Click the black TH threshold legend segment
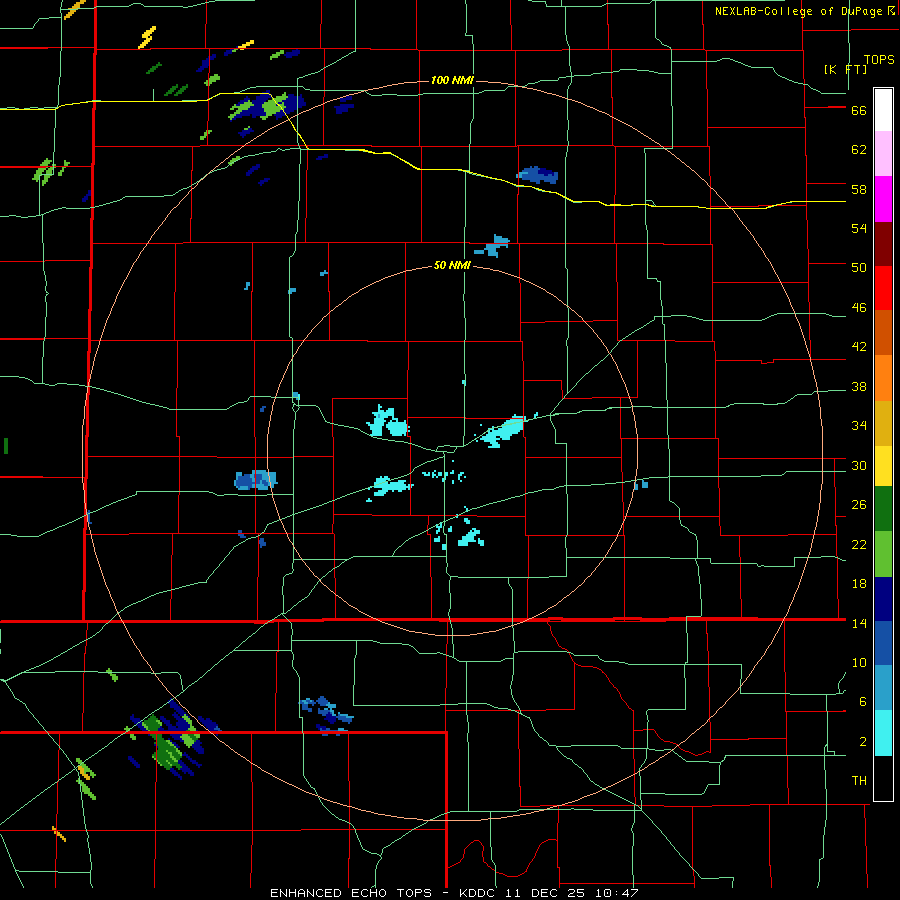Viewport: 900px width, 900px height. tap(883, 778)
